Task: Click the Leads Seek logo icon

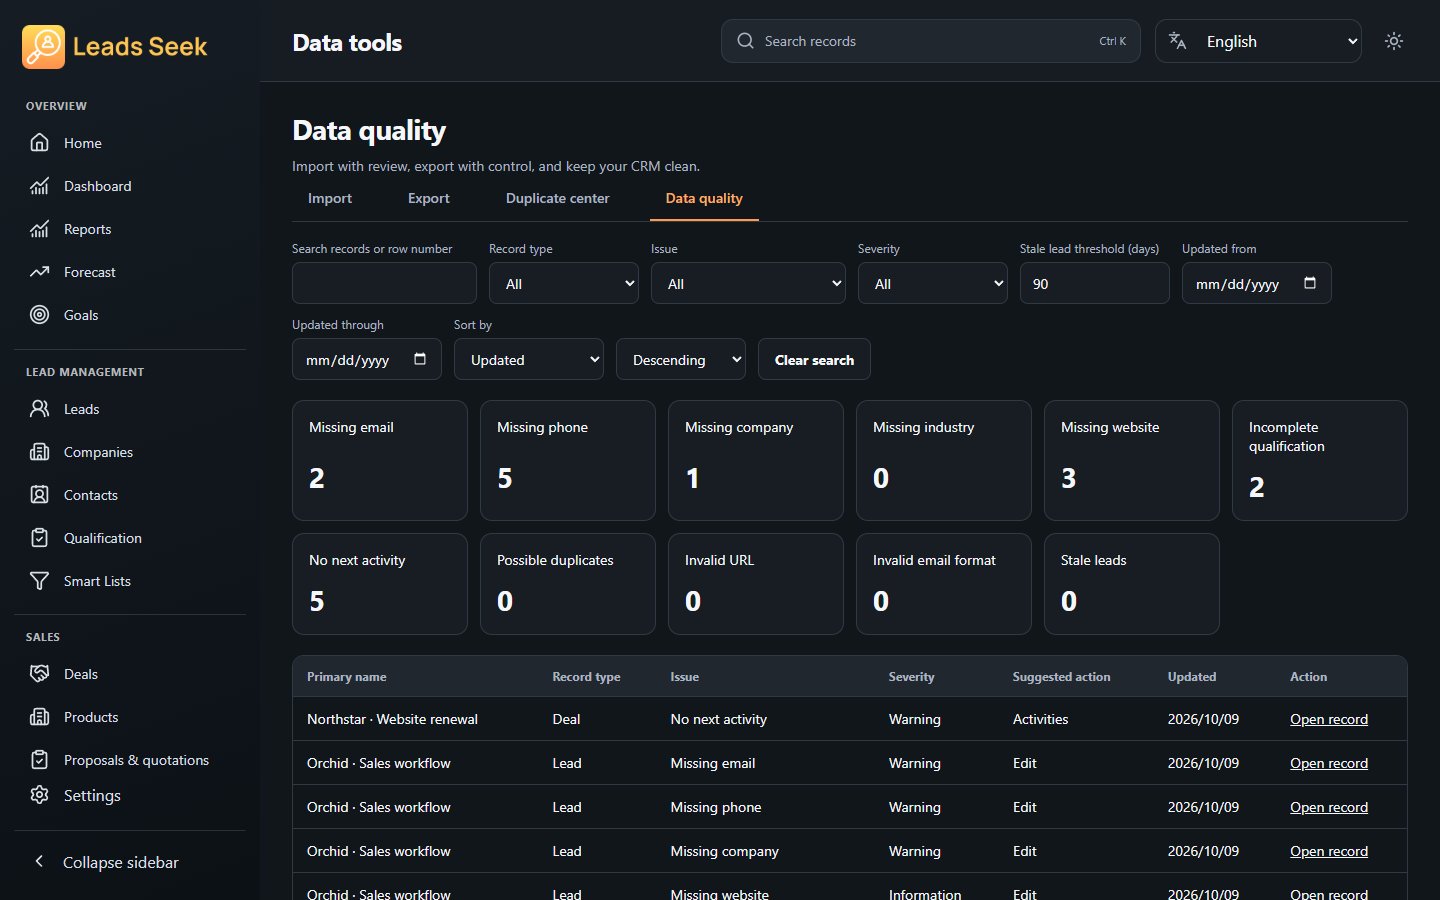Action: click(x=43, y=47)
